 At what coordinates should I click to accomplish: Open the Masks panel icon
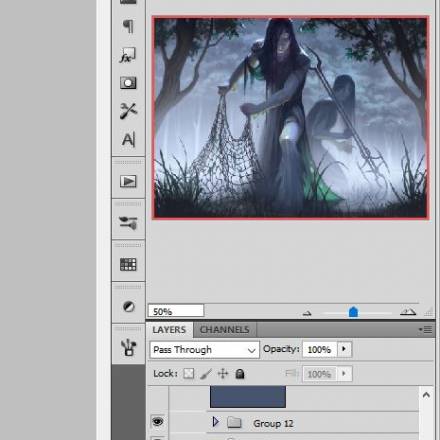(x=128, y=83)
